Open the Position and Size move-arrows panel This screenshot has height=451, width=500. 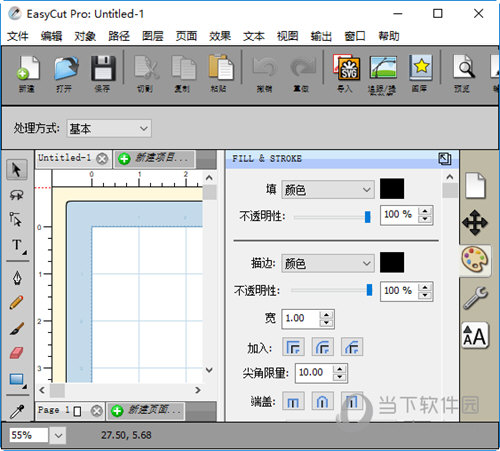coord(475,223)
